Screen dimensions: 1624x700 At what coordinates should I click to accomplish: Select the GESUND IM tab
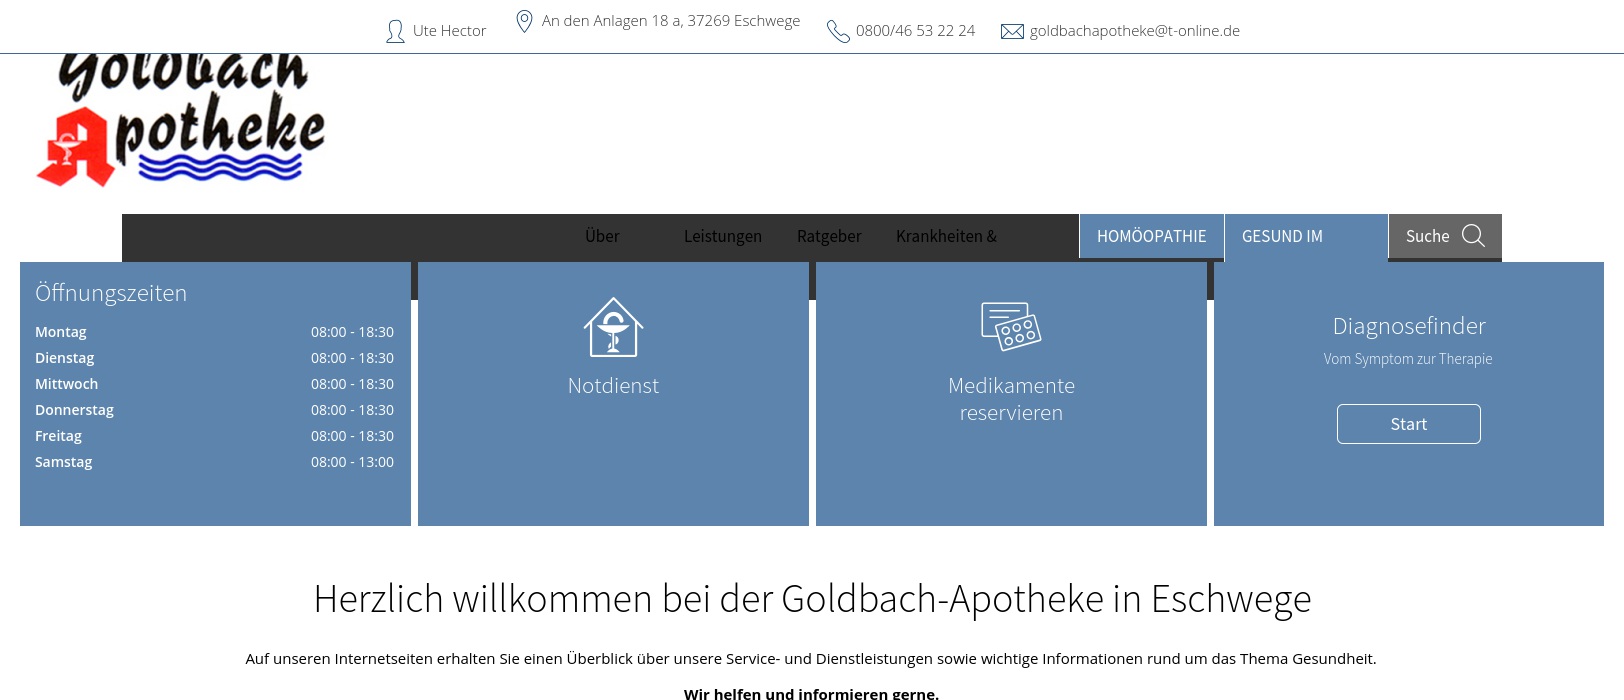click(x=1306, y=236)
